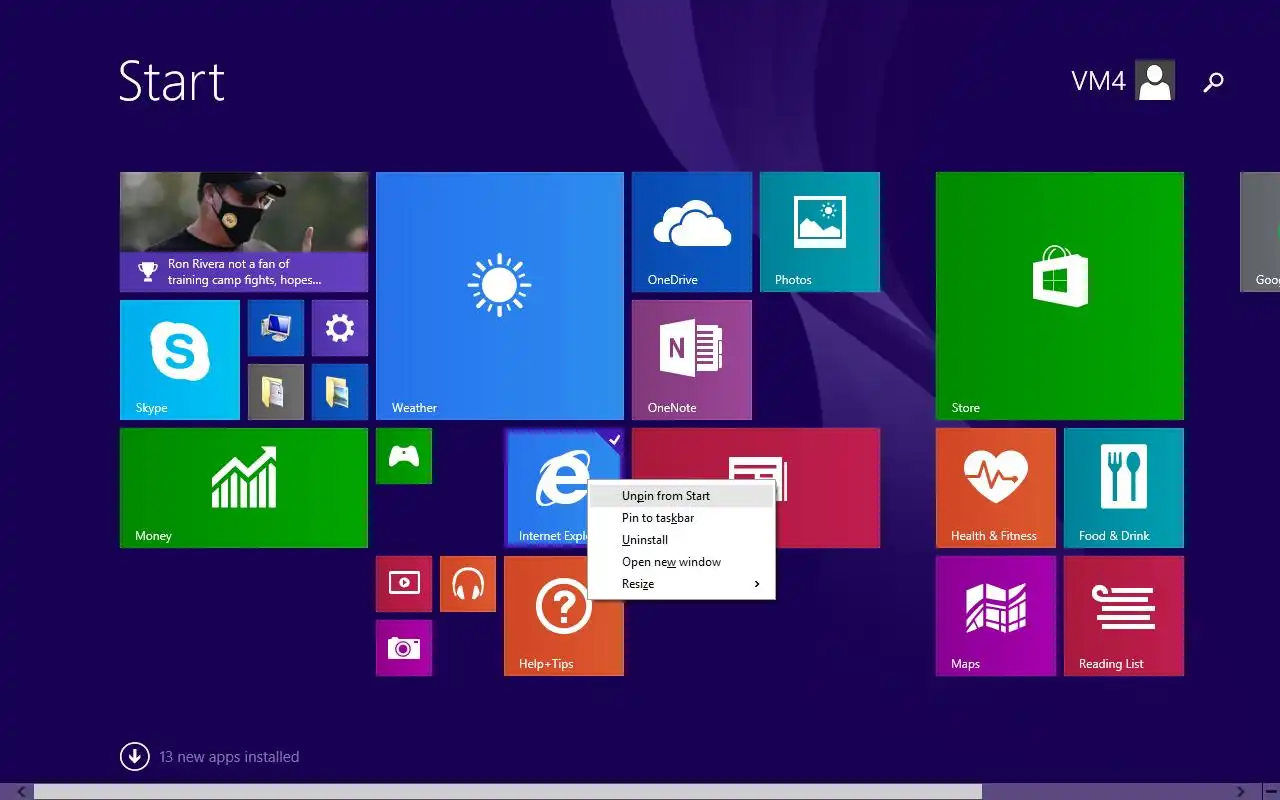Open the Food & Drink tile

coord(1124,488)
